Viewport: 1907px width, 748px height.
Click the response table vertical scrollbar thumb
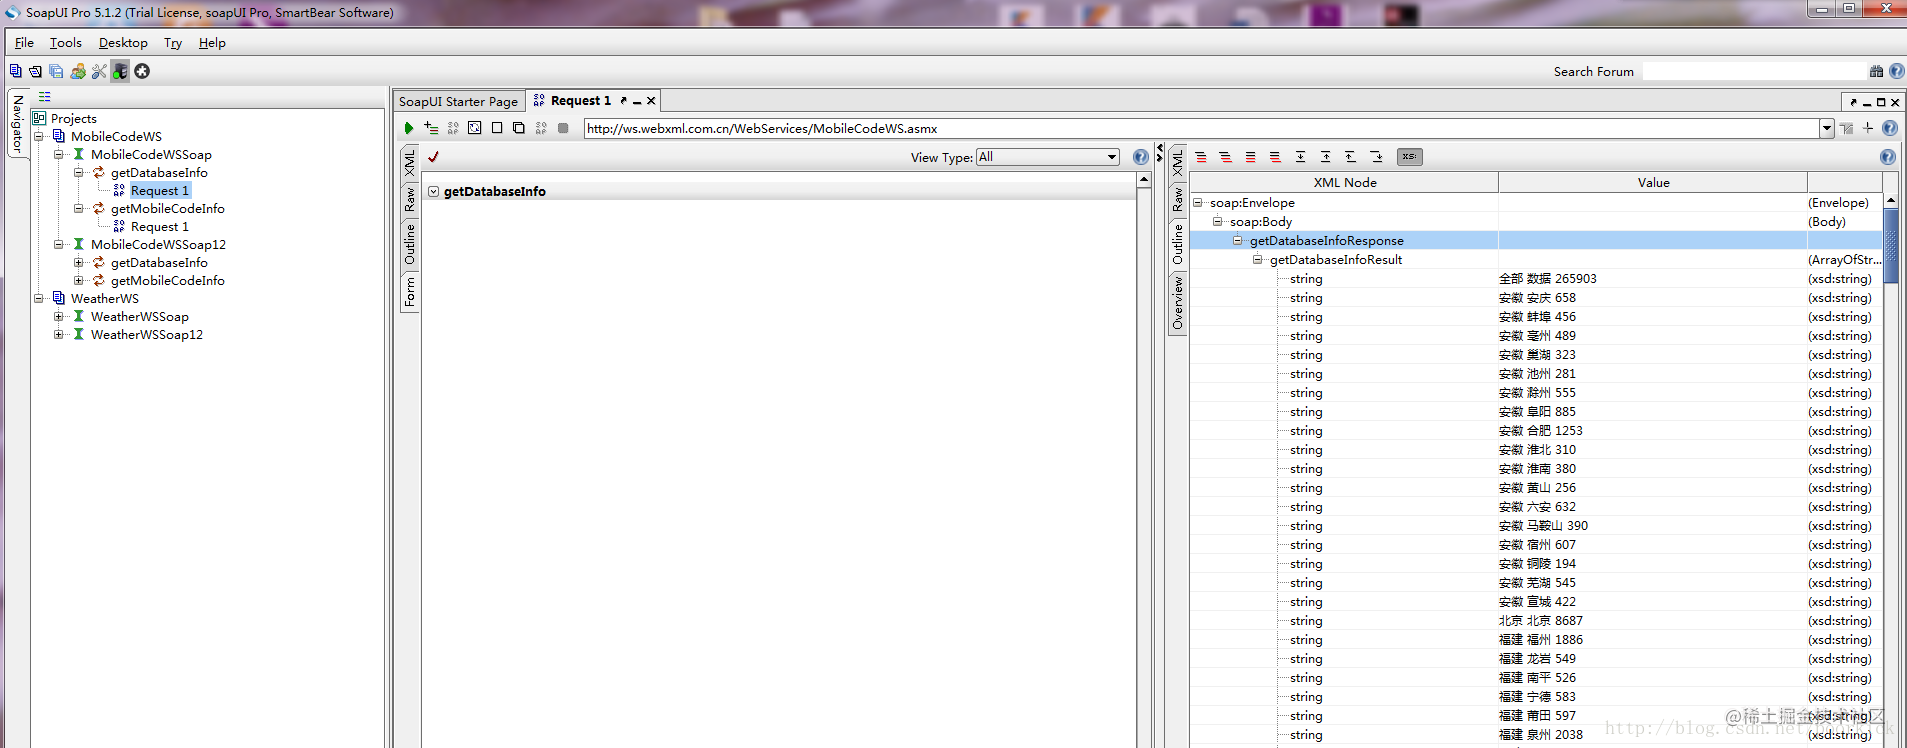(1891, 246)
